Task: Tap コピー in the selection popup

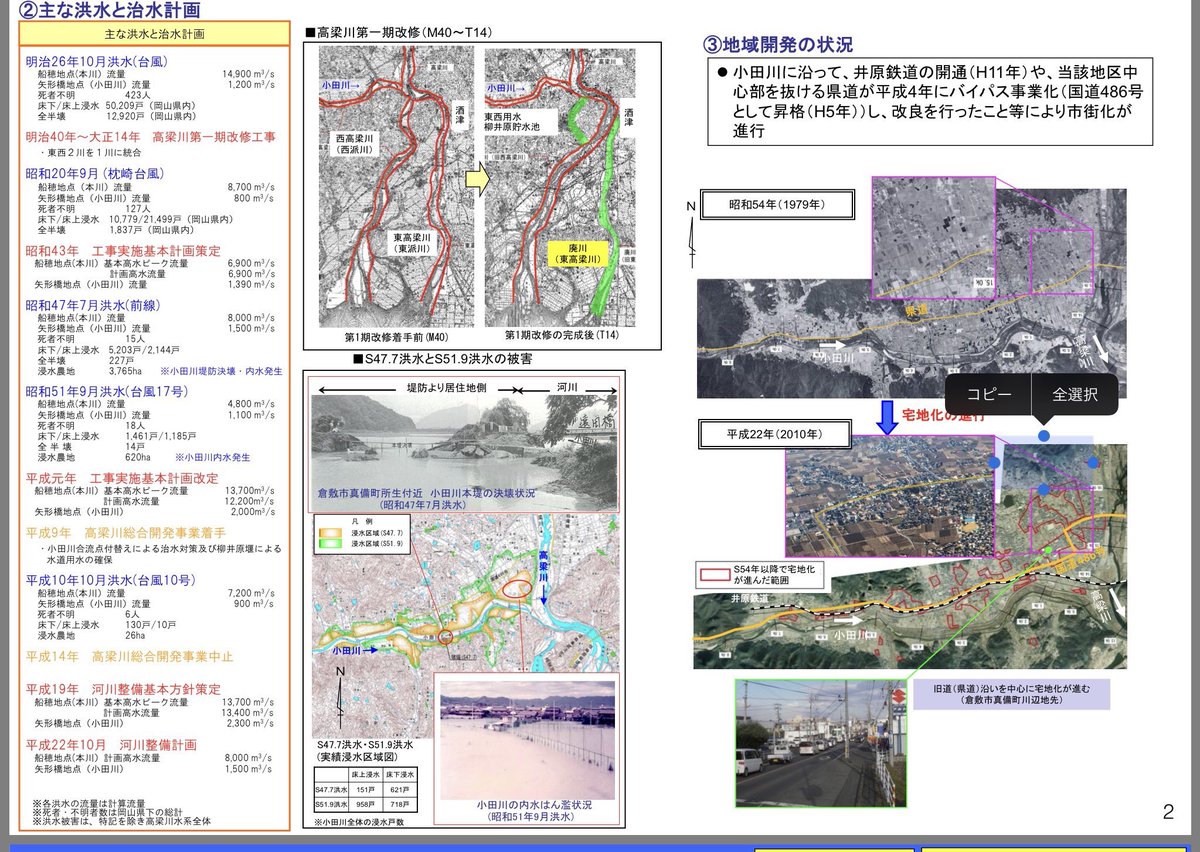Action: (988, 394)
